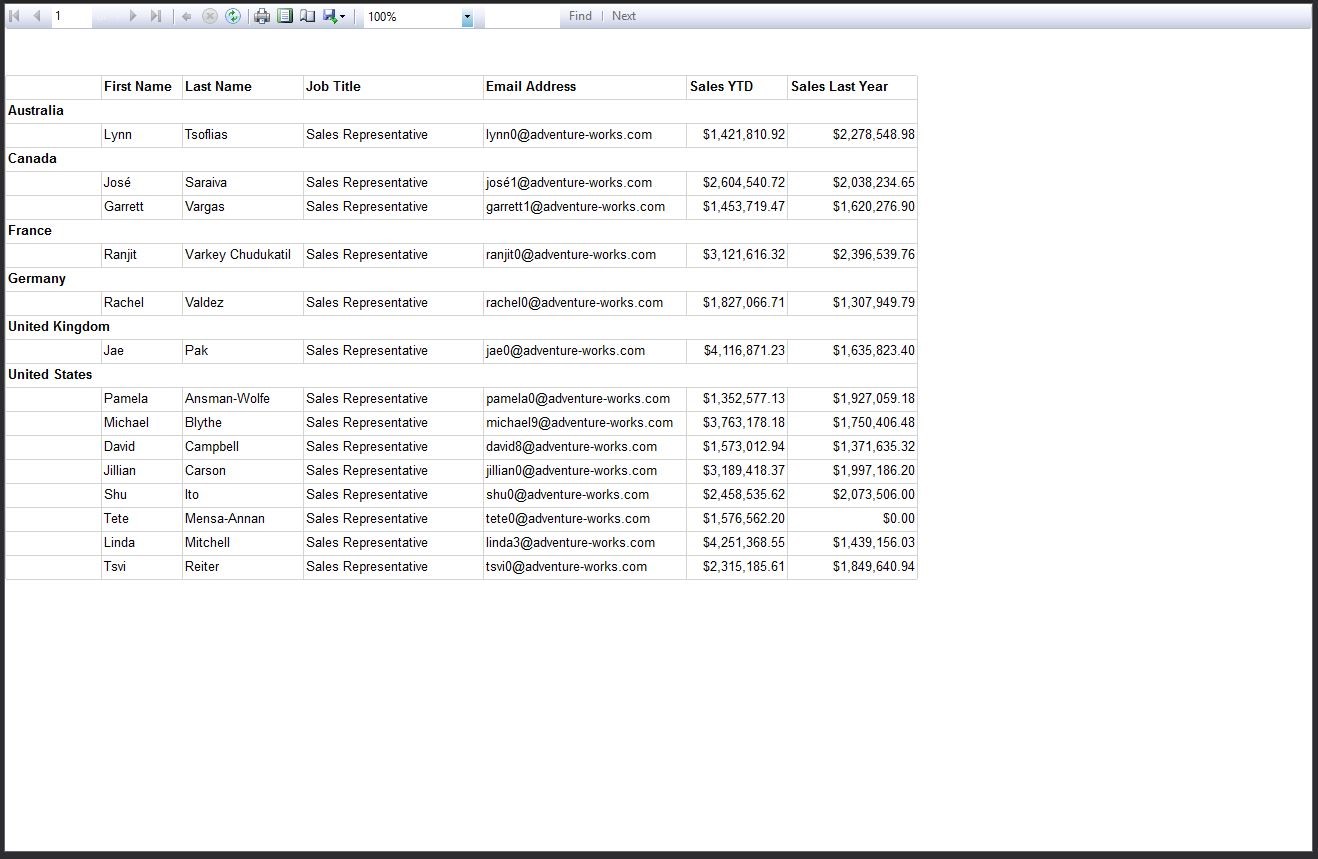Return to the parent report
This screenshot has width=1318, height=859.
186,16
